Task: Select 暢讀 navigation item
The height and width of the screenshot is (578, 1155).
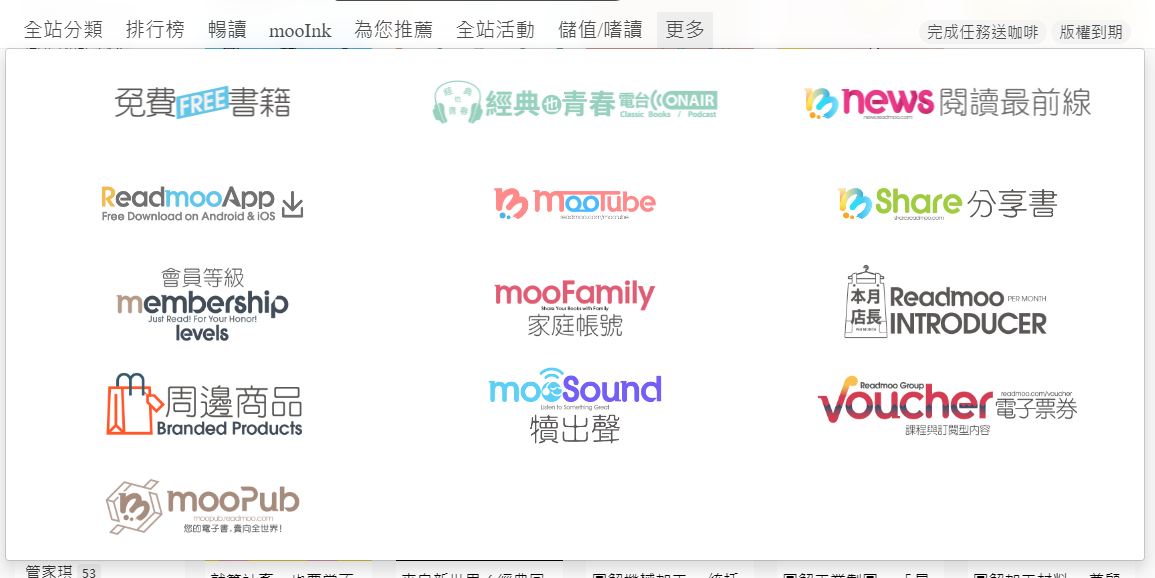Action: point(227,30)
